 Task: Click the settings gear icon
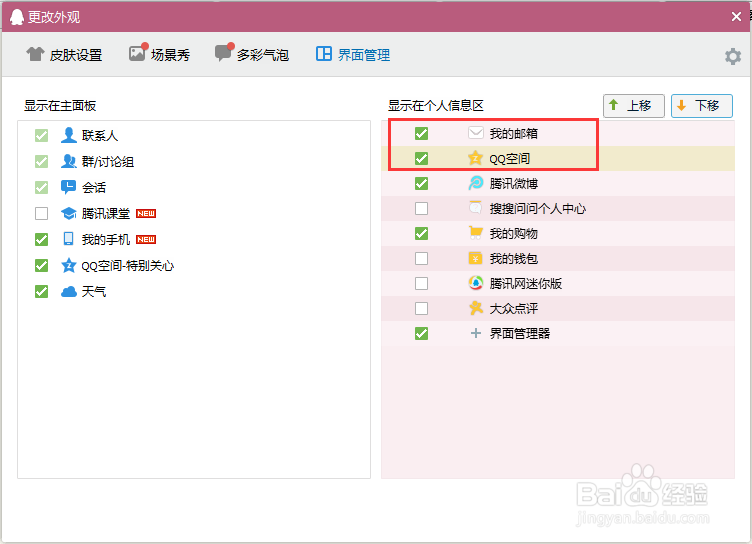point(733,57)
